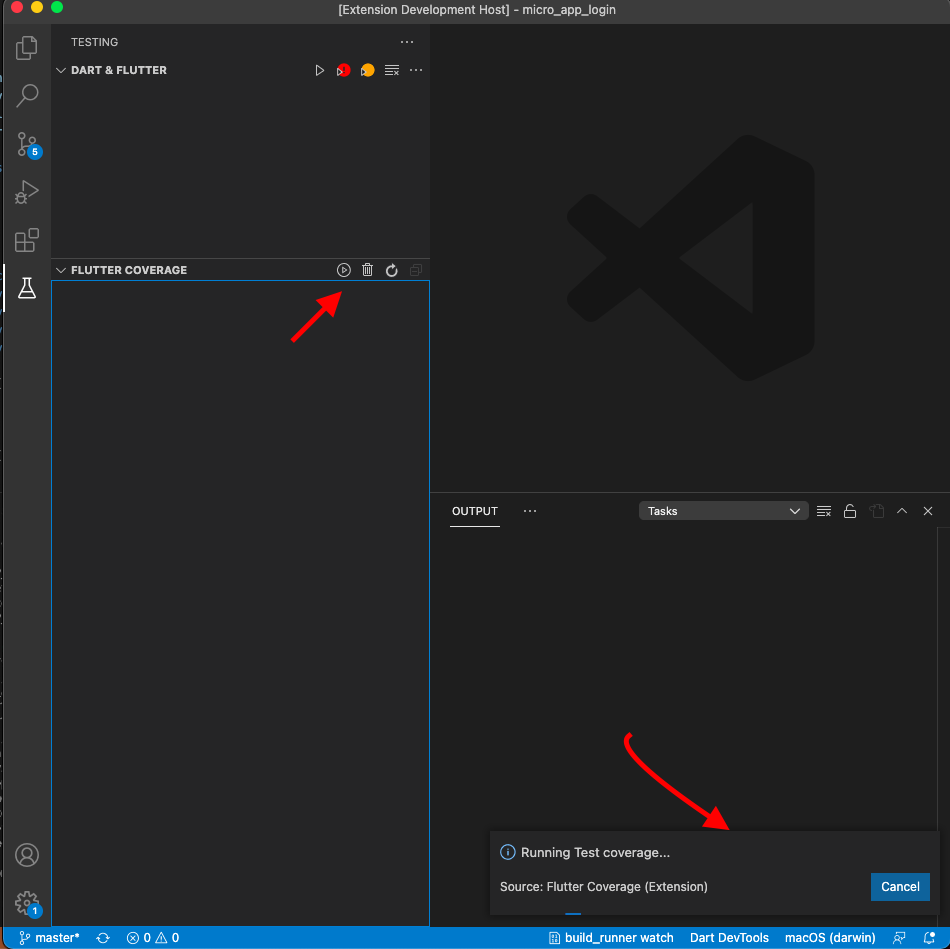The image size is (950, 949).
Task: Open Testing panel more actions menu
Action: click(x=407, y=42)
